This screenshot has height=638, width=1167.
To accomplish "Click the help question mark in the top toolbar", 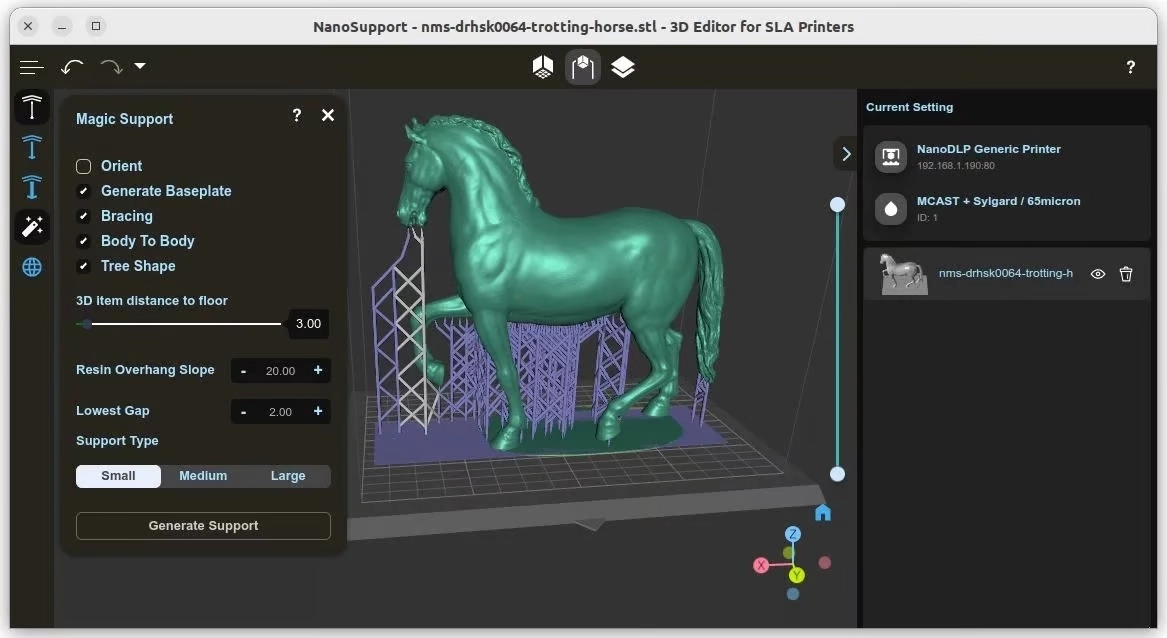I will (1131, 67).
